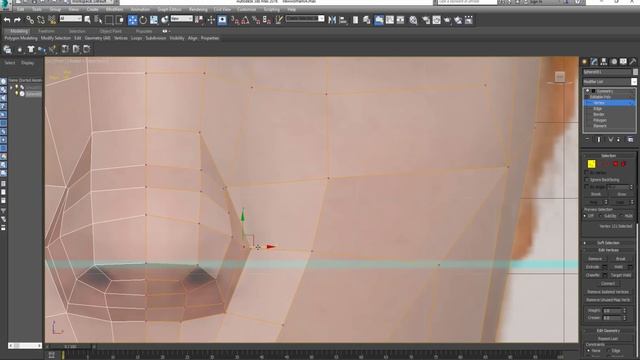Activate the Select Object tool
The image size is (640, 360).
(87, 20)
